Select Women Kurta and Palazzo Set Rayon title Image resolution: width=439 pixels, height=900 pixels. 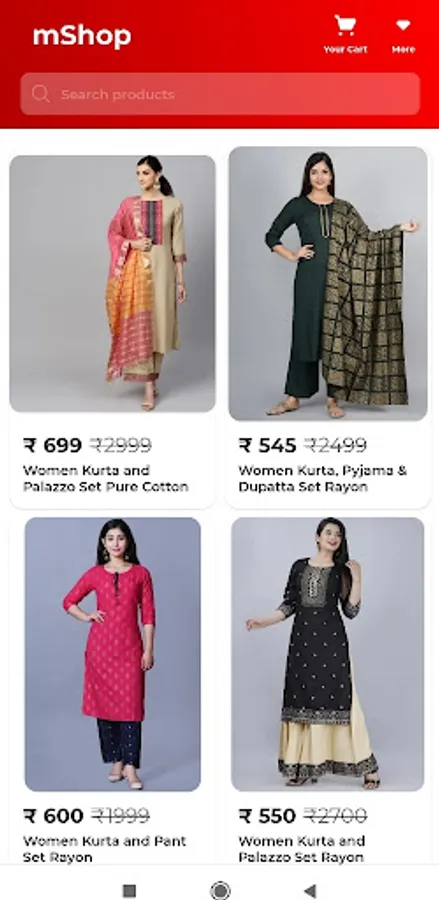pyautogui.click(x=301, y=849)
